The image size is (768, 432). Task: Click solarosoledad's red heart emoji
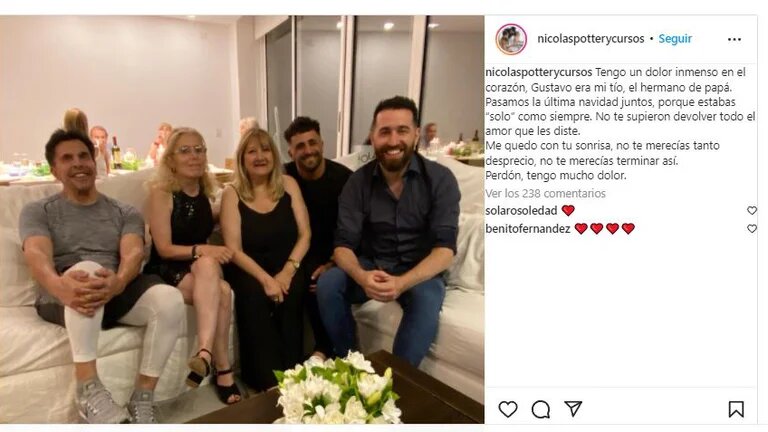click(x=568, y=211)
